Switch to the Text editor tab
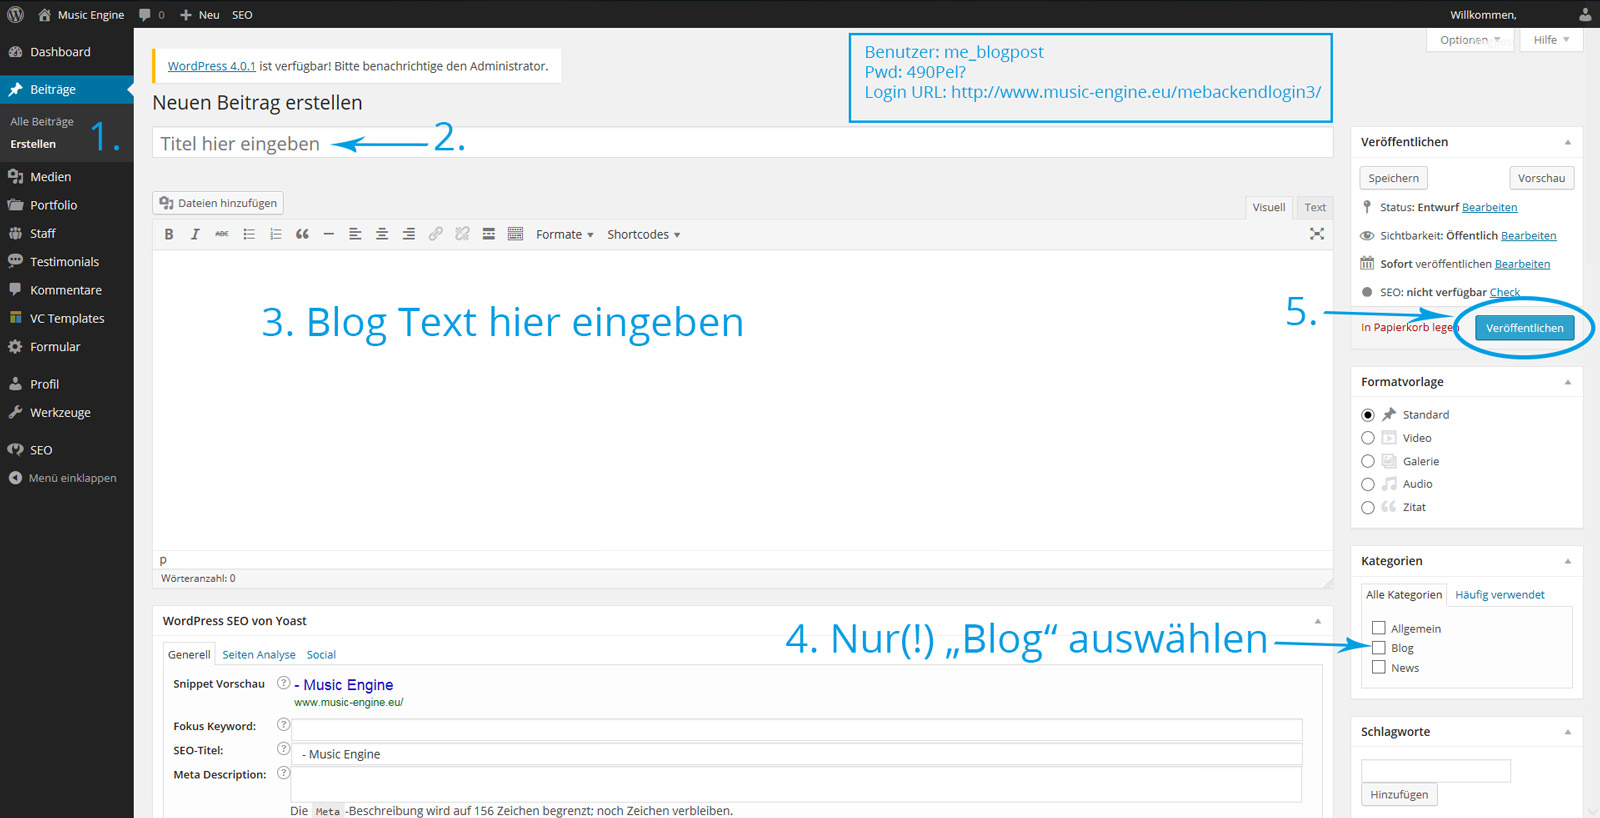1600x818 pixels. 1315,207
